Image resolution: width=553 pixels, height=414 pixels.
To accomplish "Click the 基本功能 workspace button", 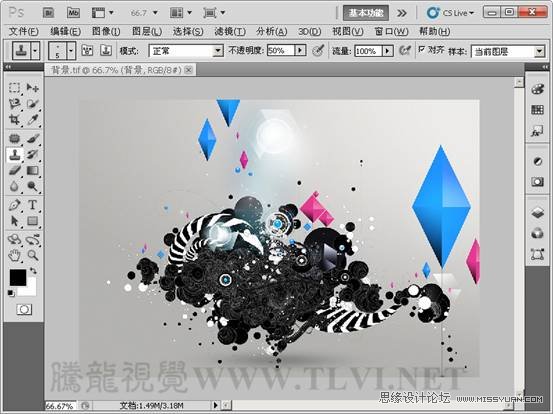I will (x=366, y=13).
